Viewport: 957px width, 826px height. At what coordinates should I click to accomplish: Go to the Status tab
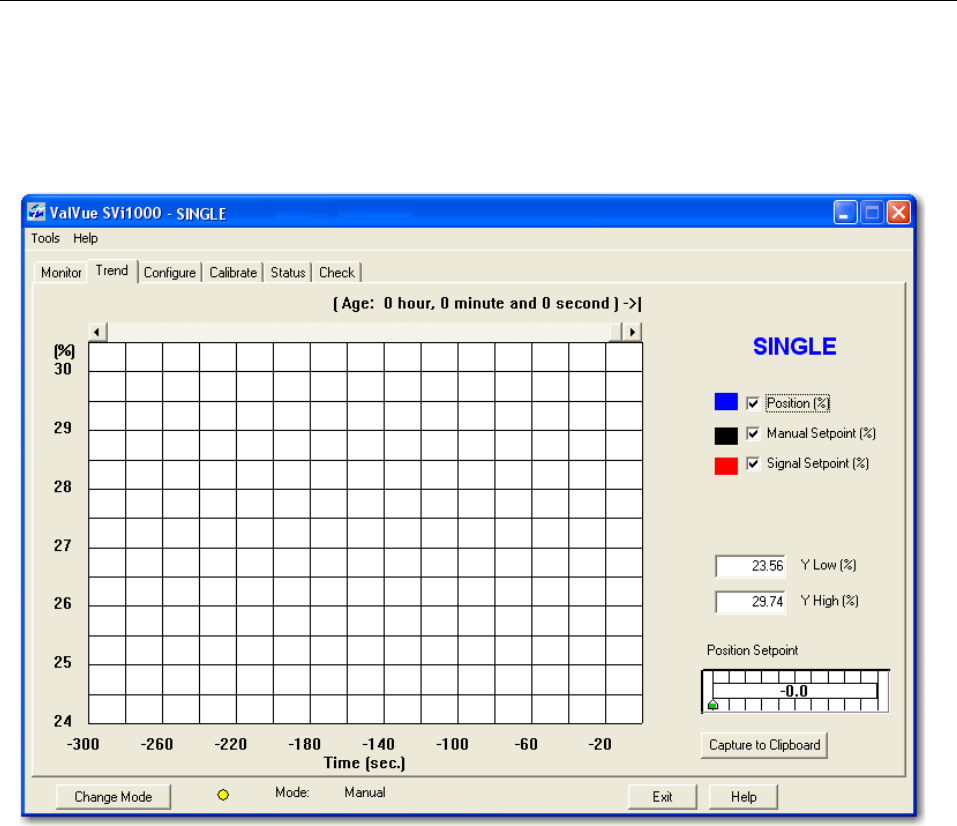click(x=288, y=272)
